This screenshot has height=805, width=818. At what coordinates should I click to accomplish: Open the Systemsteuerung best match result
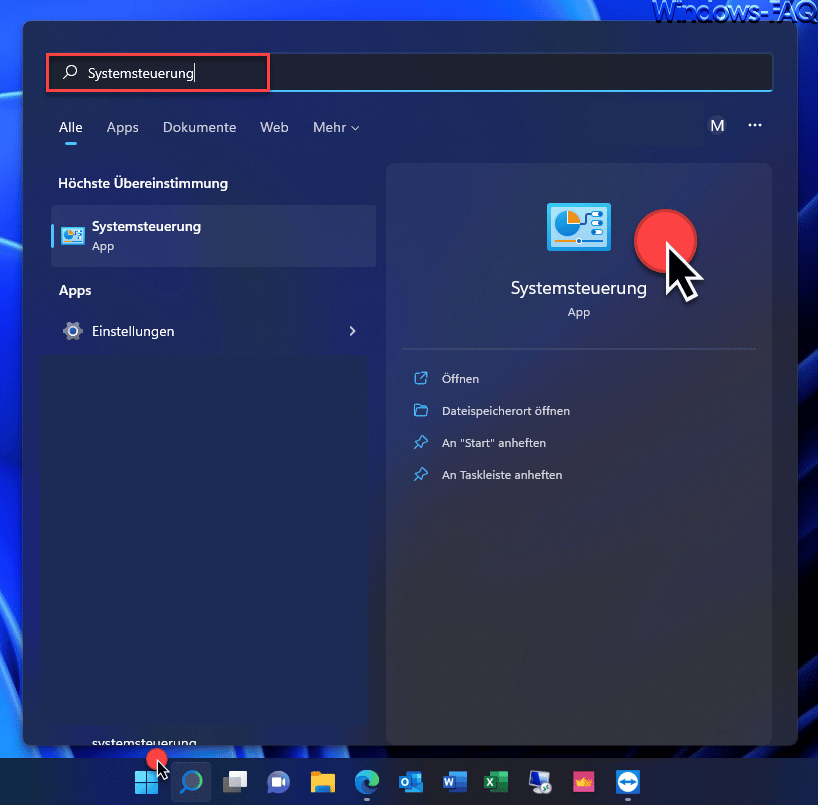(x=213, y=236)
